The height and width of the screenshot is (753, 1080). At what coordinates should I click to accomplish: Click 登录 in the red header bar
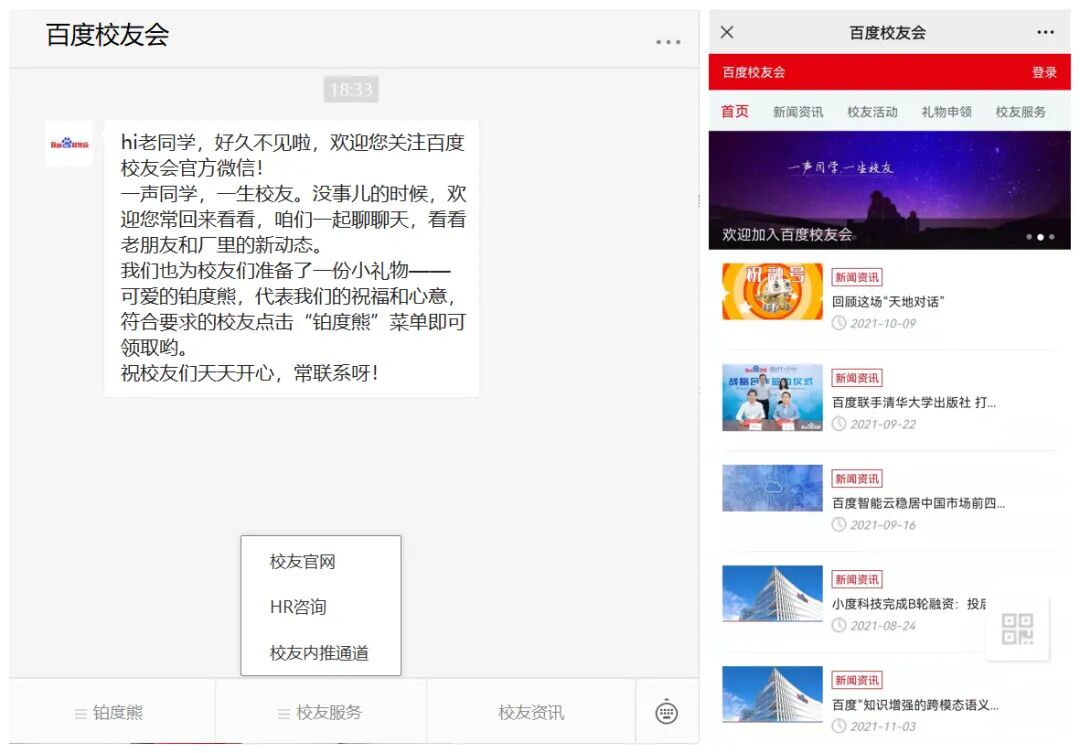tap(1044, 72)
